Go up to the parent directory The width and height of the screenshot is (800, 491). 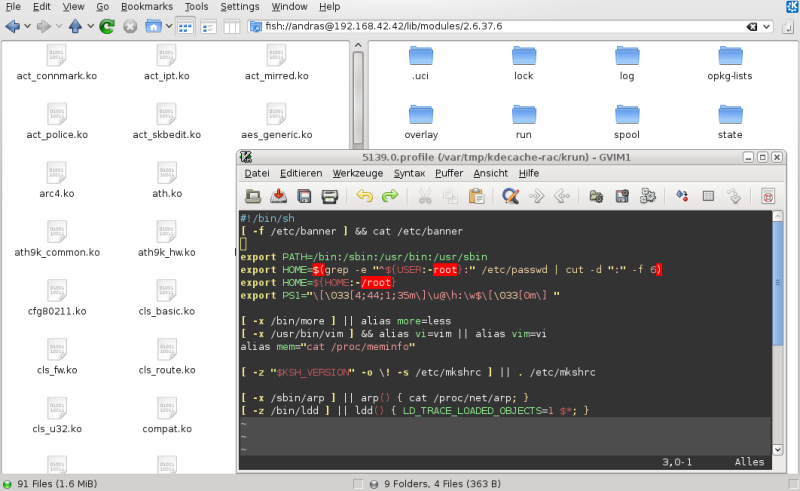[x=76, y=26]
